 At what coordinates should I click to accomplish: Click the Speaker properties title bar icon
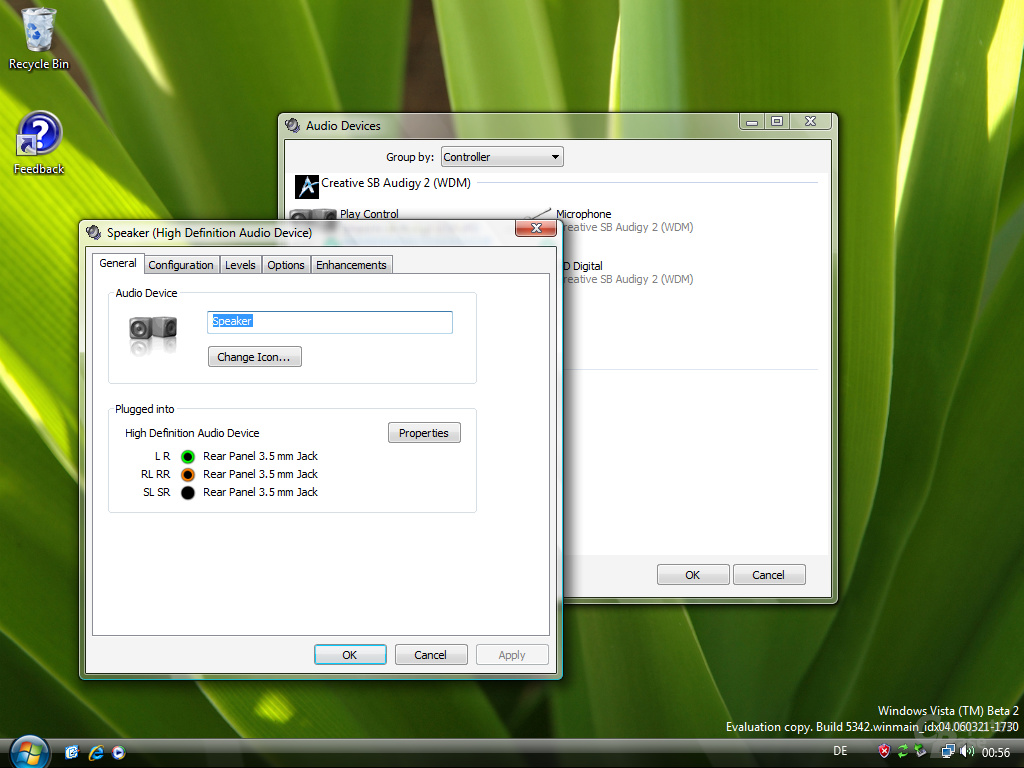94,232
